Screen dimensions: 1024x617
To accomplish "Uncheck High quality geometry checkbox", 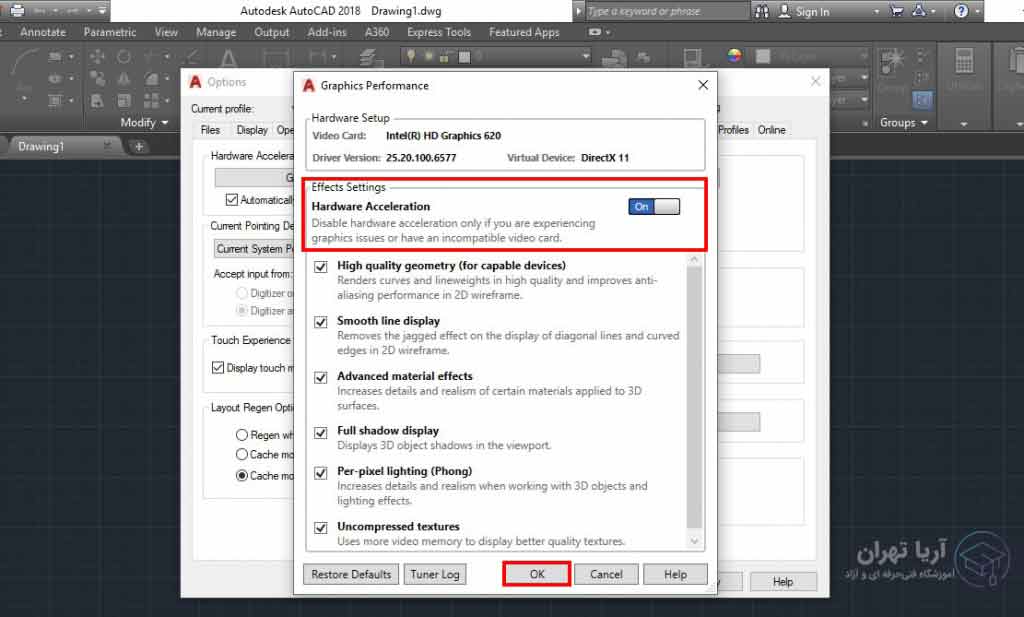I will (321, 266).
